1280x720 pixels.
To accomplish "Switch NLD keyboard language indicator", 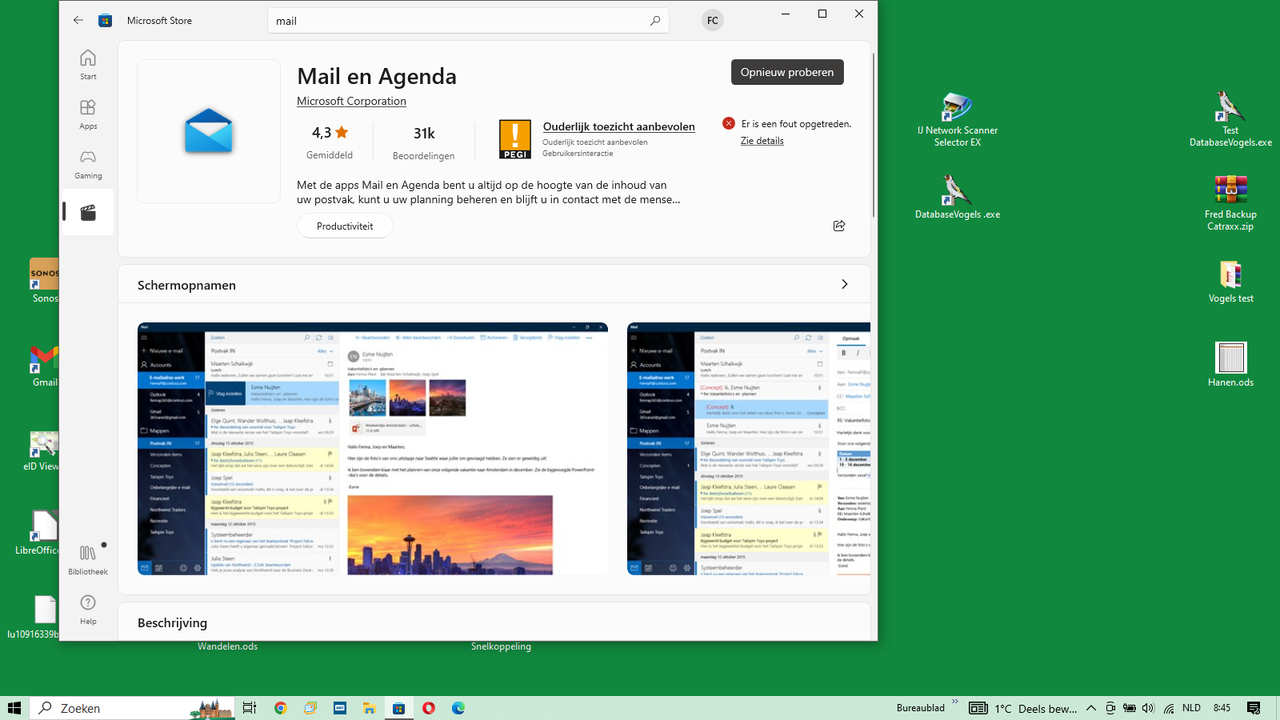I will point(1191,708).
